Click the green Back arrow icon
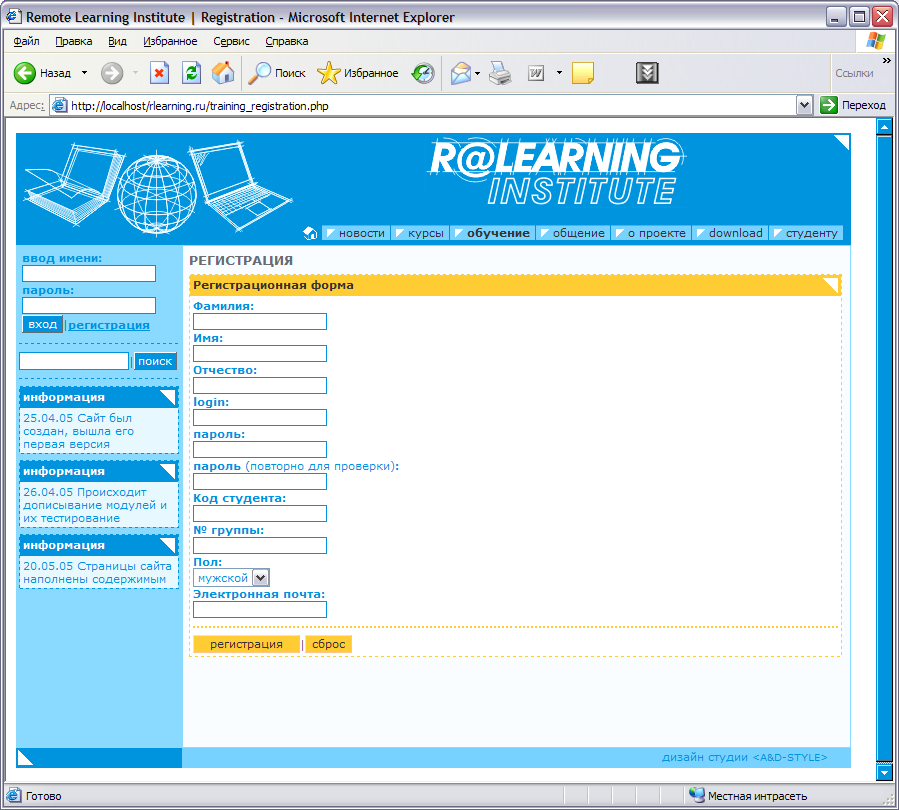The height and width of the screenshot is (810, 899). click(x=25, y=73)
